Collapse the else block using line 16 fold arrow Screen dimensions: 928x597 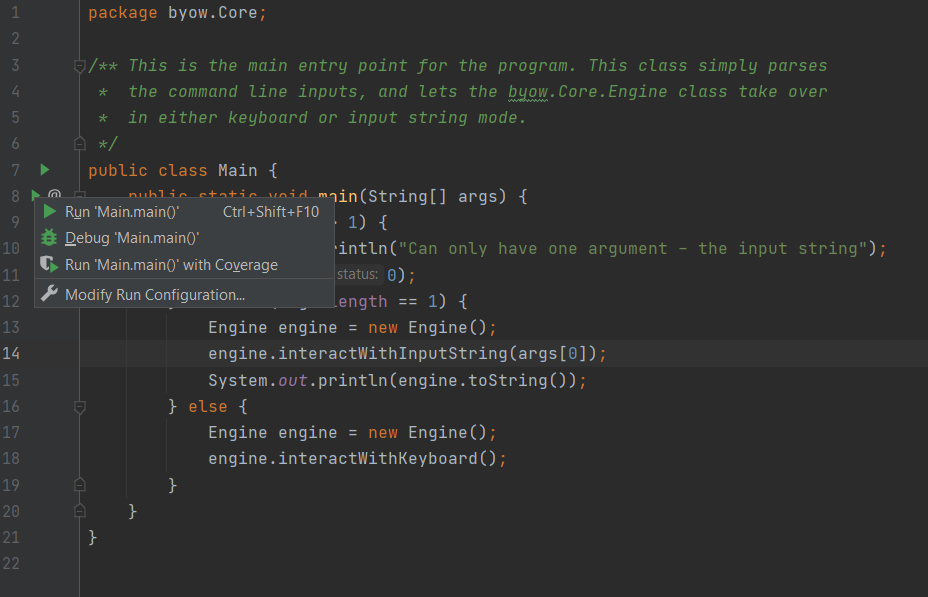(79, 405)
